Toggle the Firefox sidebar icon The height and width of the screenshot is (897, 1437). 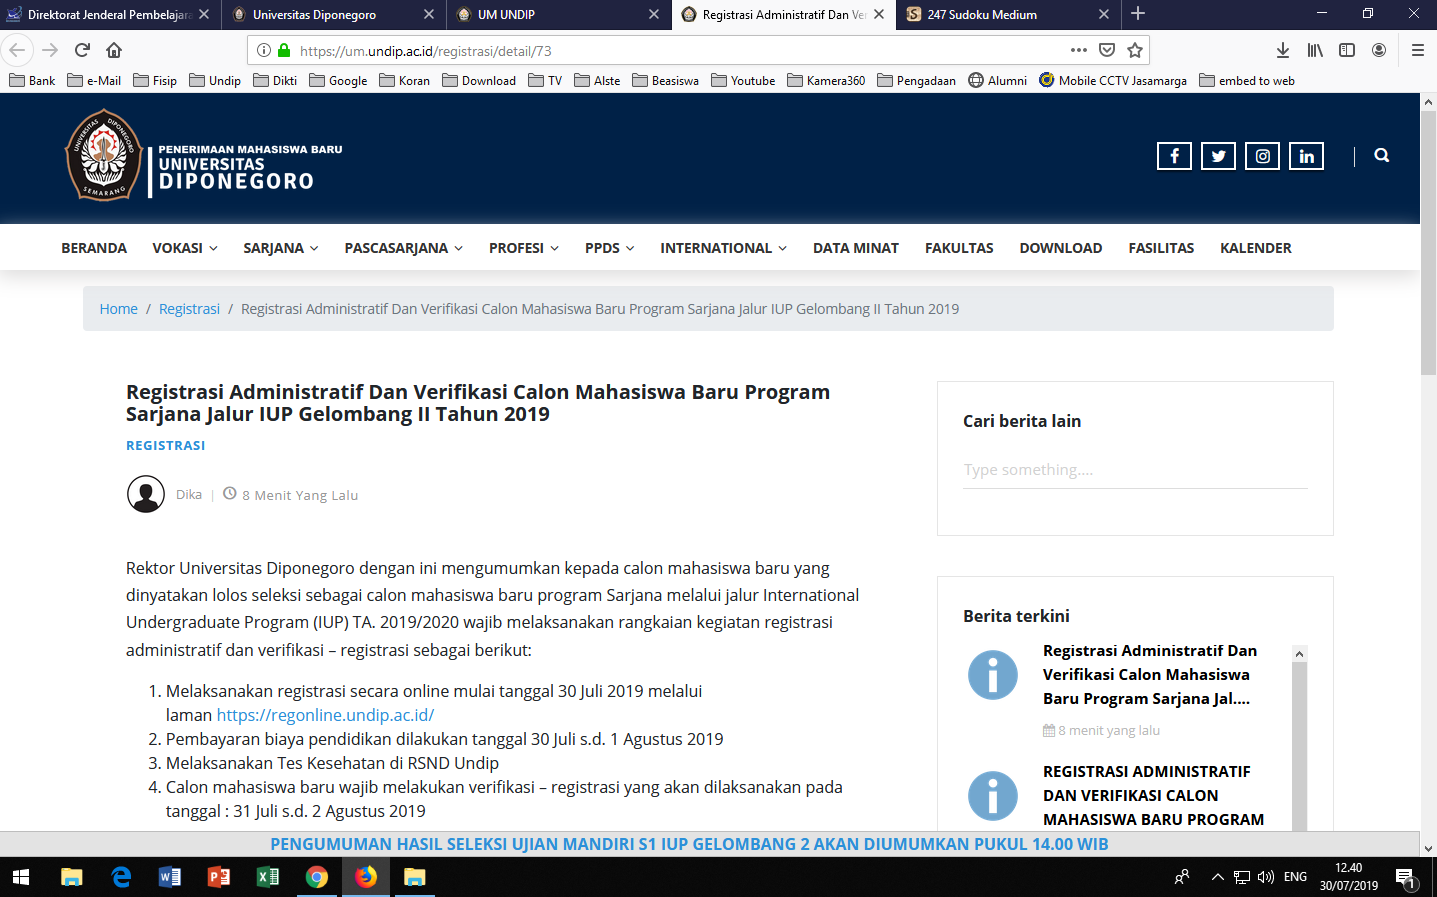(1347, 50)
